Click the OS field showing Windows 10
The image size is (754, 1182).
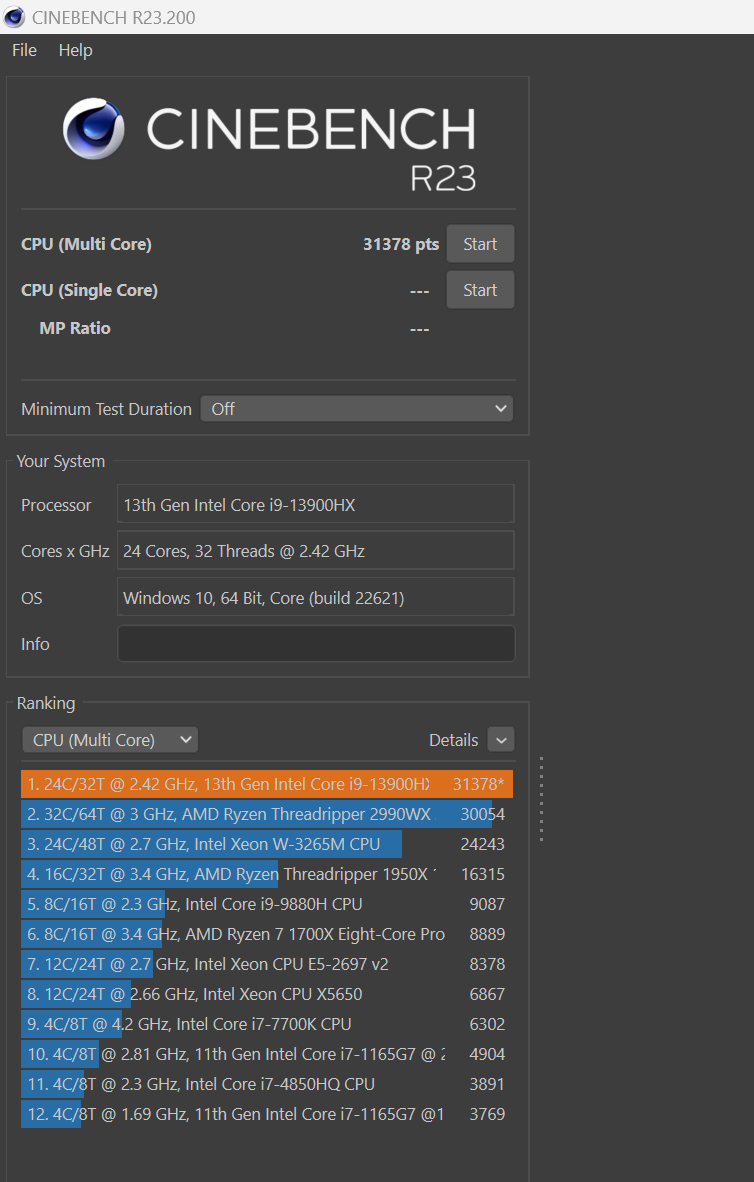316,598
